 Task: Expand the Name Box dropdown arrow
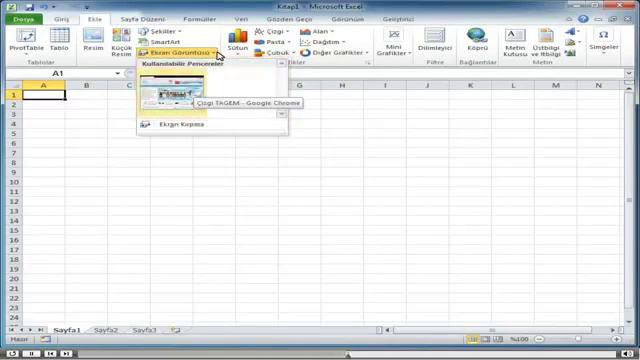click(x=118, y=73)
